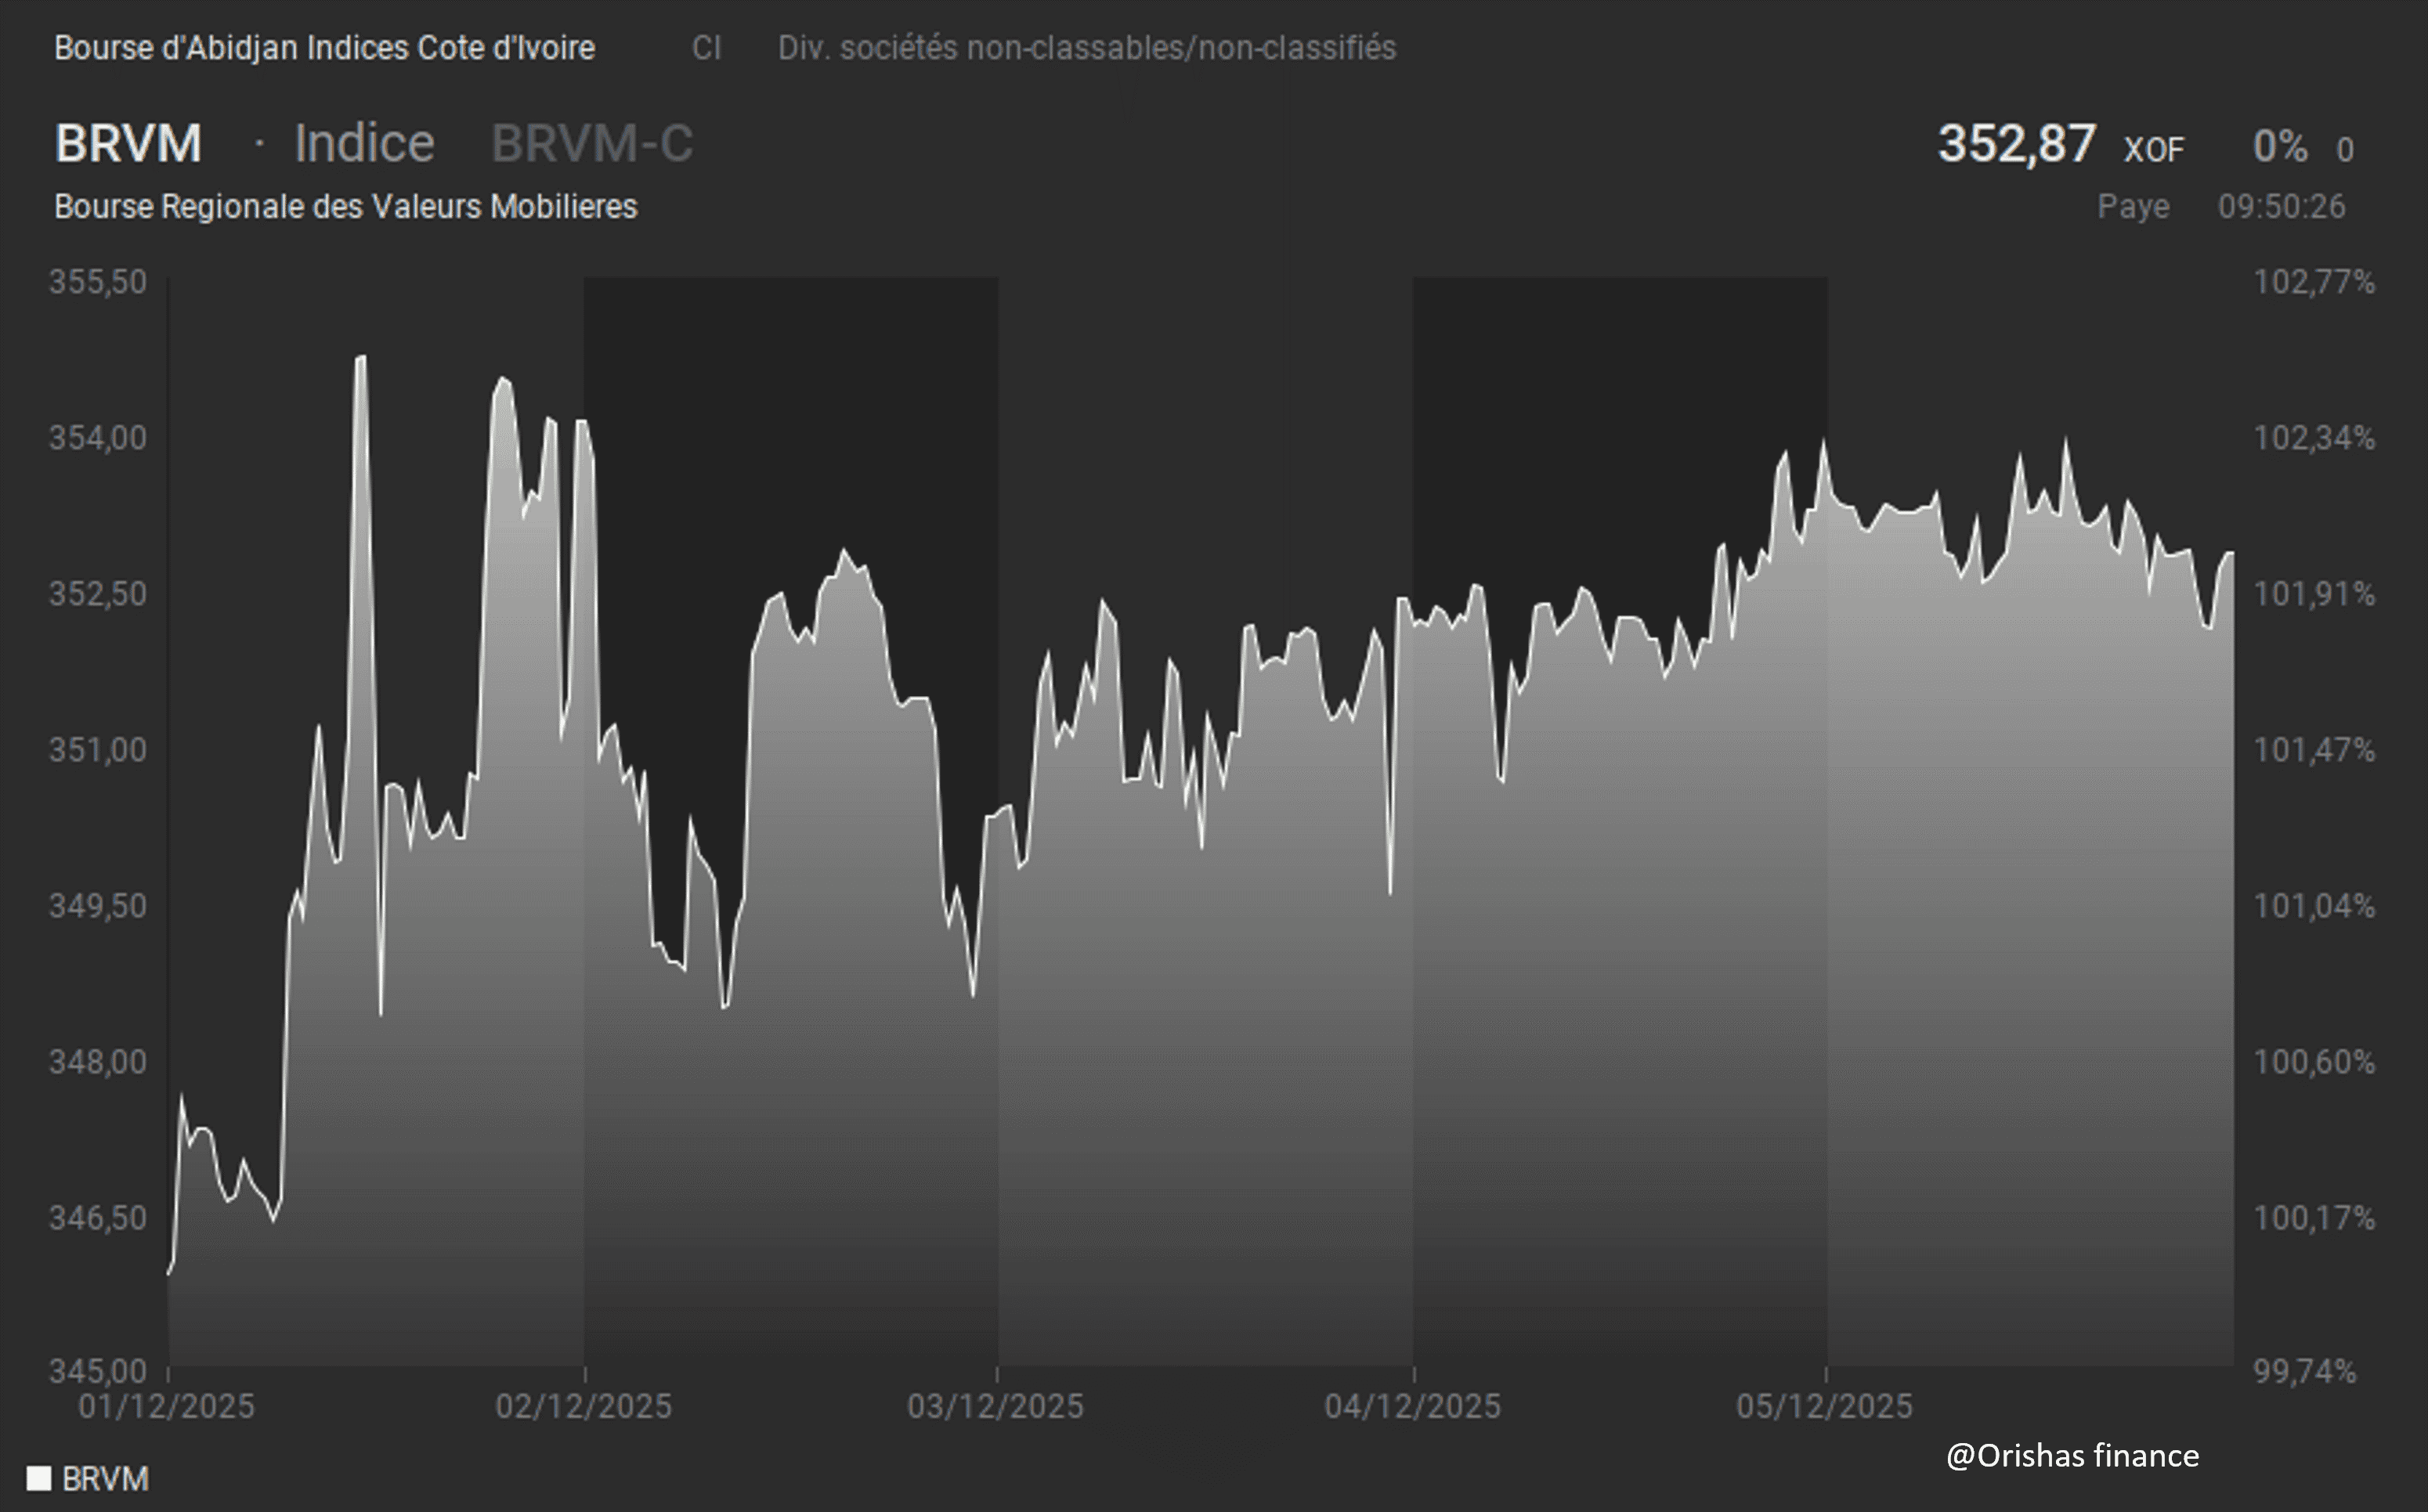The image size is (2428, 1512).
Task: Click the 0% change indicator
Action: [x=2279, y=147]
